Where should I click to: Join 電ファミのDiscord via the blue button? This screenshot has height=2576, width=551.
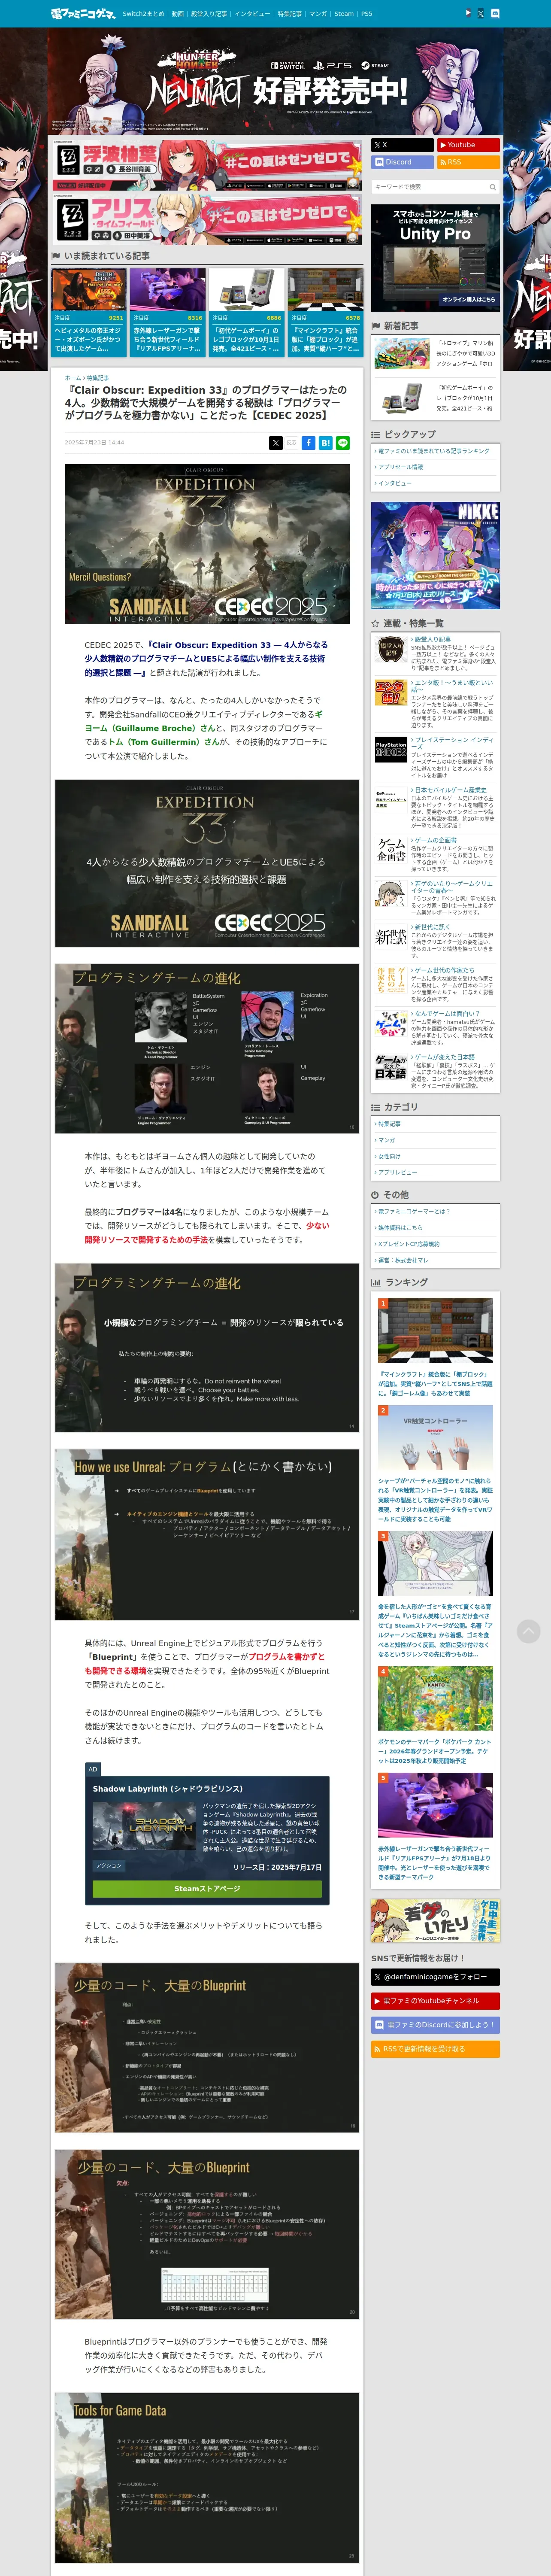(435, 2025)
